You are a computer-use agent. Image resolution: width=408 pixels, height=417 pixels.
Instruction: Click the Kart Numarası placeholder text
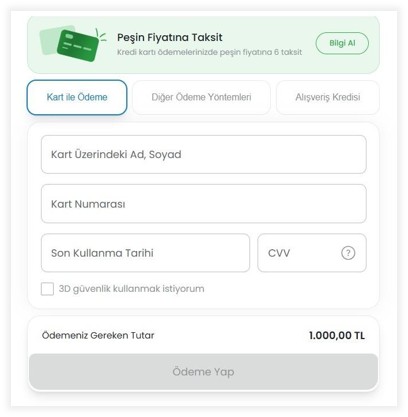click(x=88, y=204)
